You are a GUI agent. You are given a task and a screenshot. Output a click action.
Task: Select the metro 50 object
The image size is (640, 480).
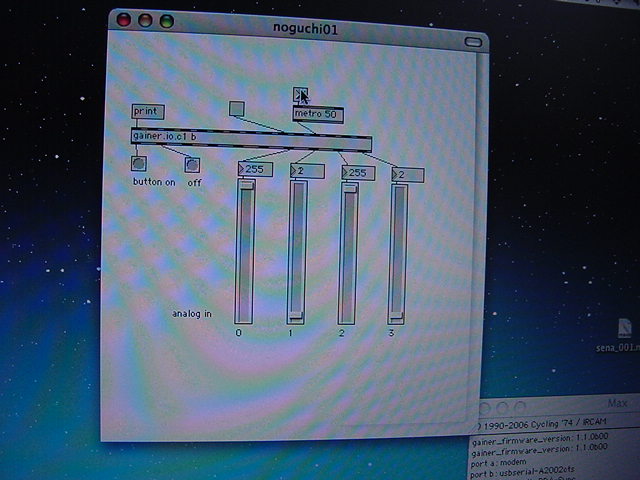coord(318,114)
